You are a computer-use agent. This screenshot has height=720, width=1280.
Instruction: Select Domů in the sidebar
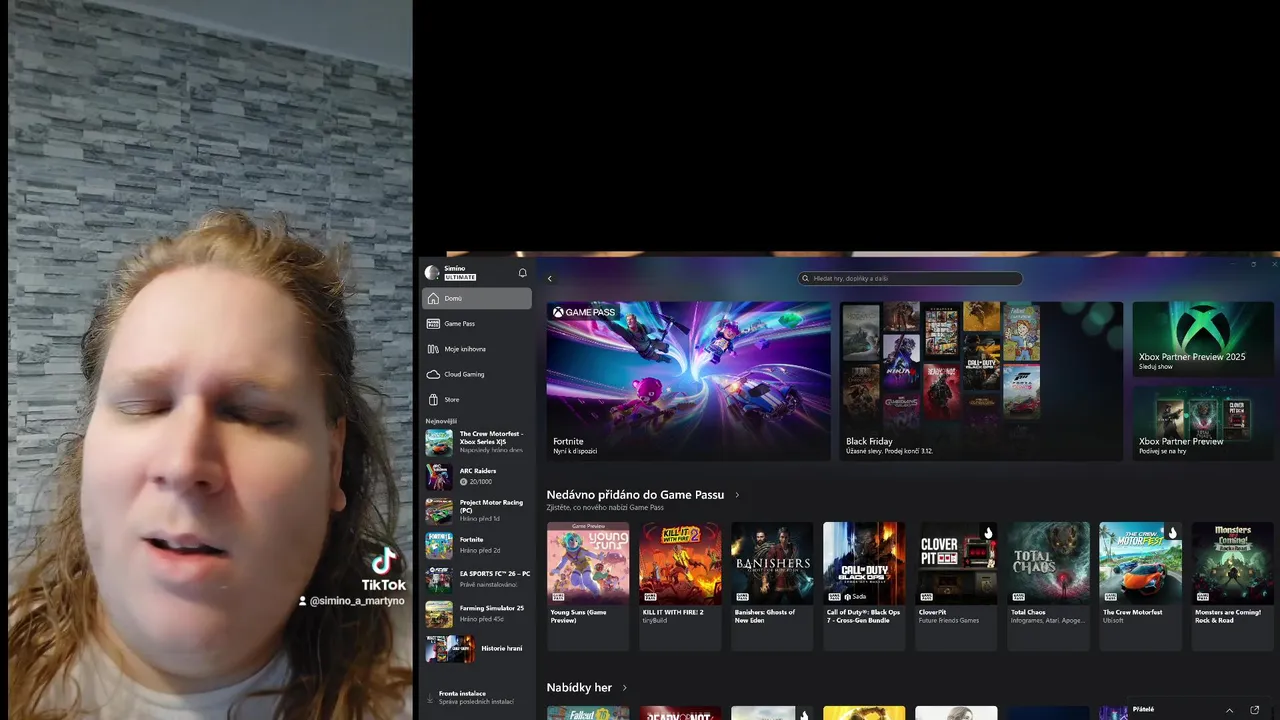point(477,298)
